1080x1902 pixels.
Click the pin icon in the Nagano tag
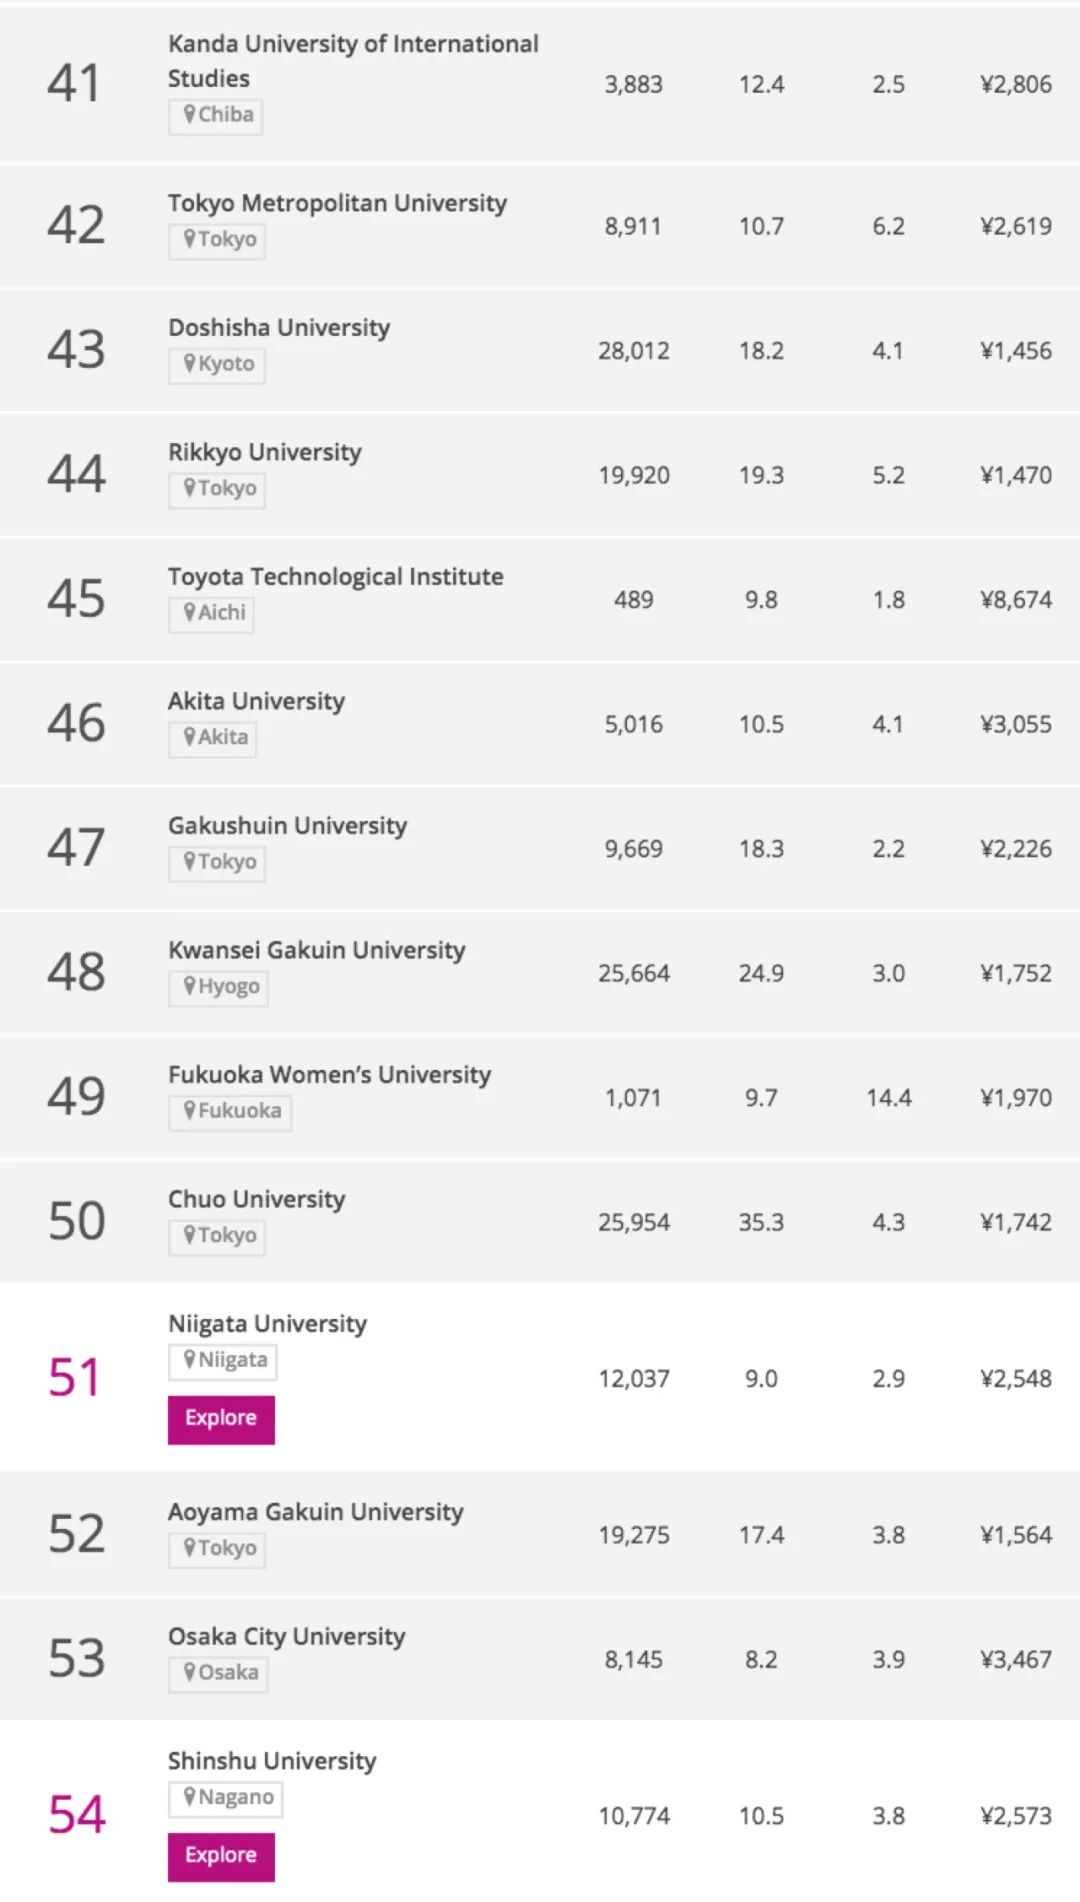[189, 1797]
